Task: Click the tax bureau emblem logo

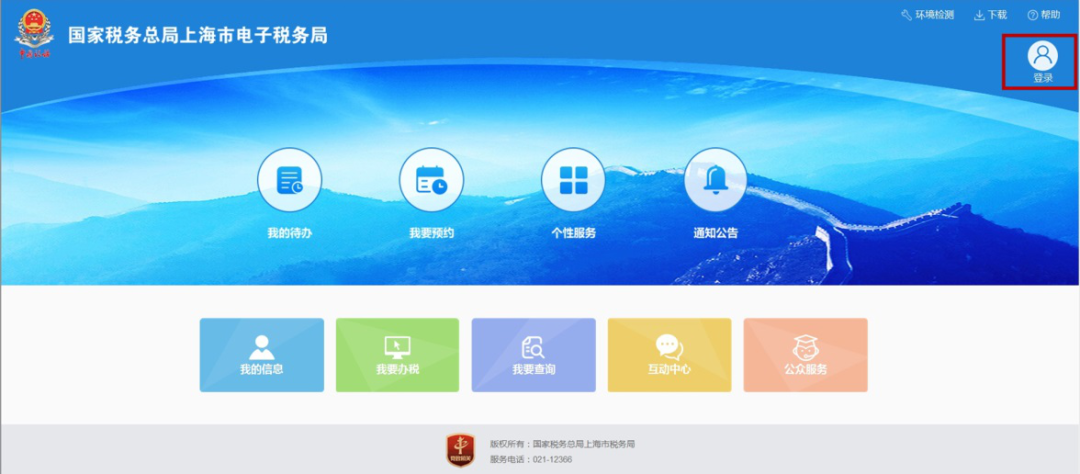Action: coord(34,34)
